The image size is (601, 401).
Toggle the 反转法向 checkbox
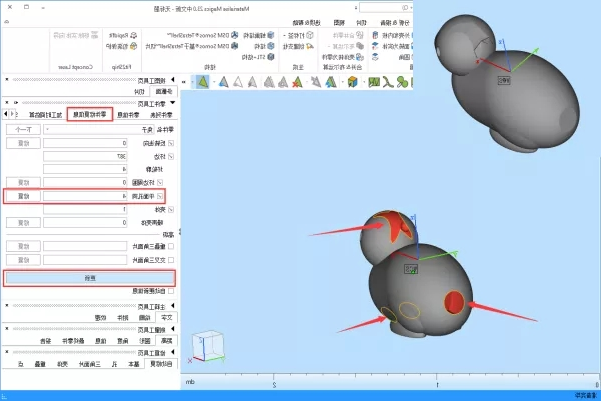click(171, 143)
